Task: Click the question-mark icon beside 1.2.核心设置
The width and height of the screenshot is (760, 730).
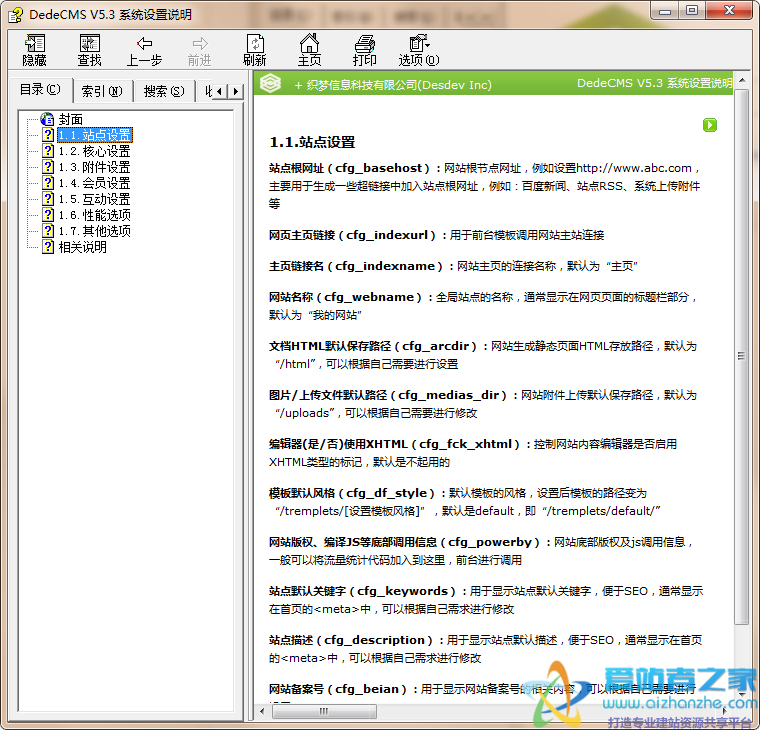Action: 48,151
